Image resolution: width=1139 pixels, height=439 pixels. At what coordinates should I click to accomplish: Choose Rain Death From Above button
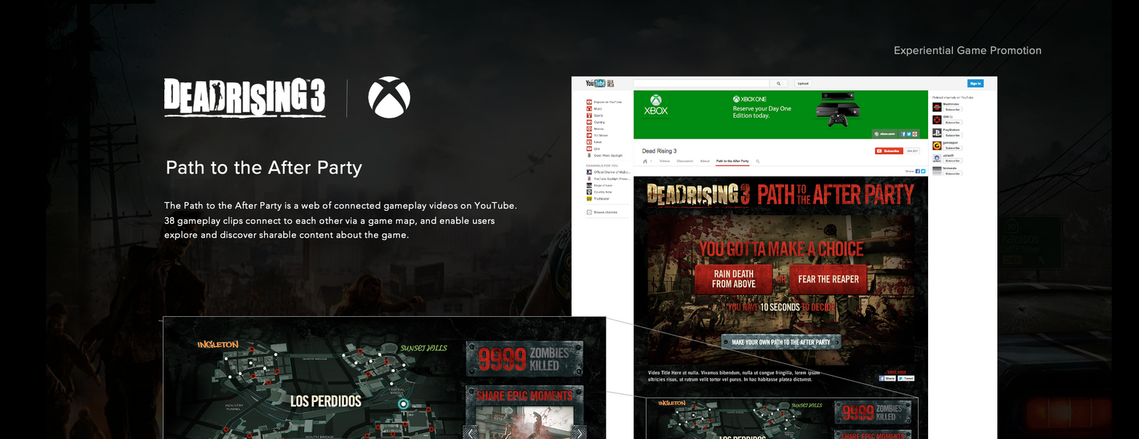tap(732, 279)
